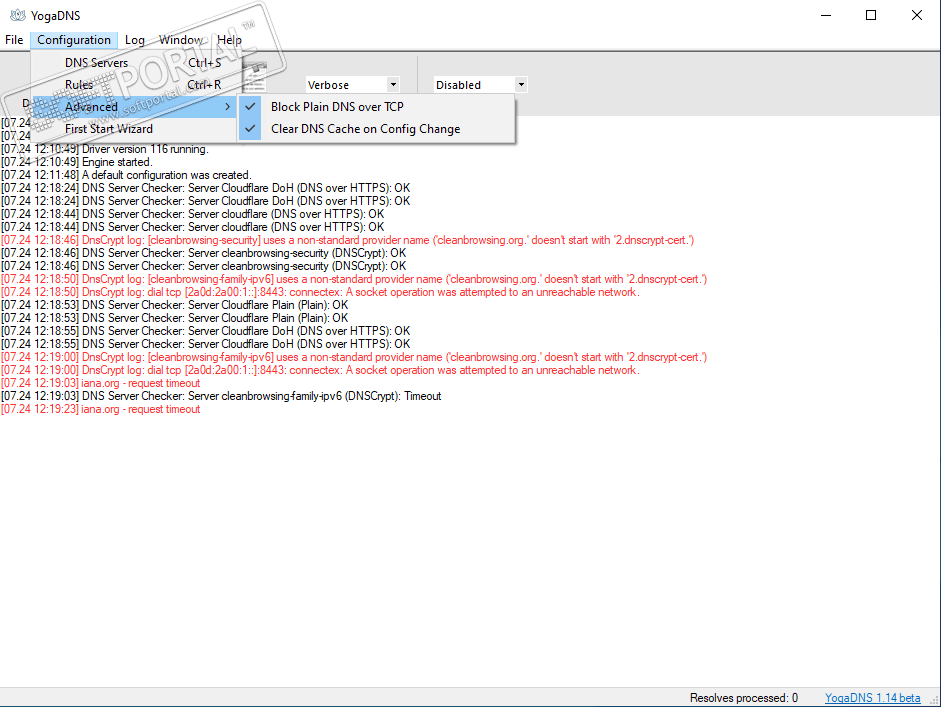Click the Resolves processed status text
941x707 pixels.
pyautogui.click(x=744, y=698)
